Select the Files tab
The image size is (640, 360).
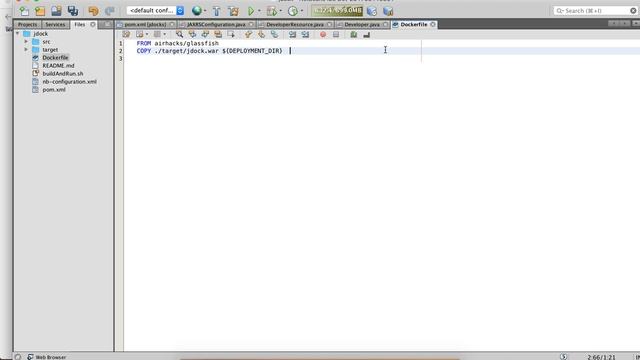[x=80, y=24]
